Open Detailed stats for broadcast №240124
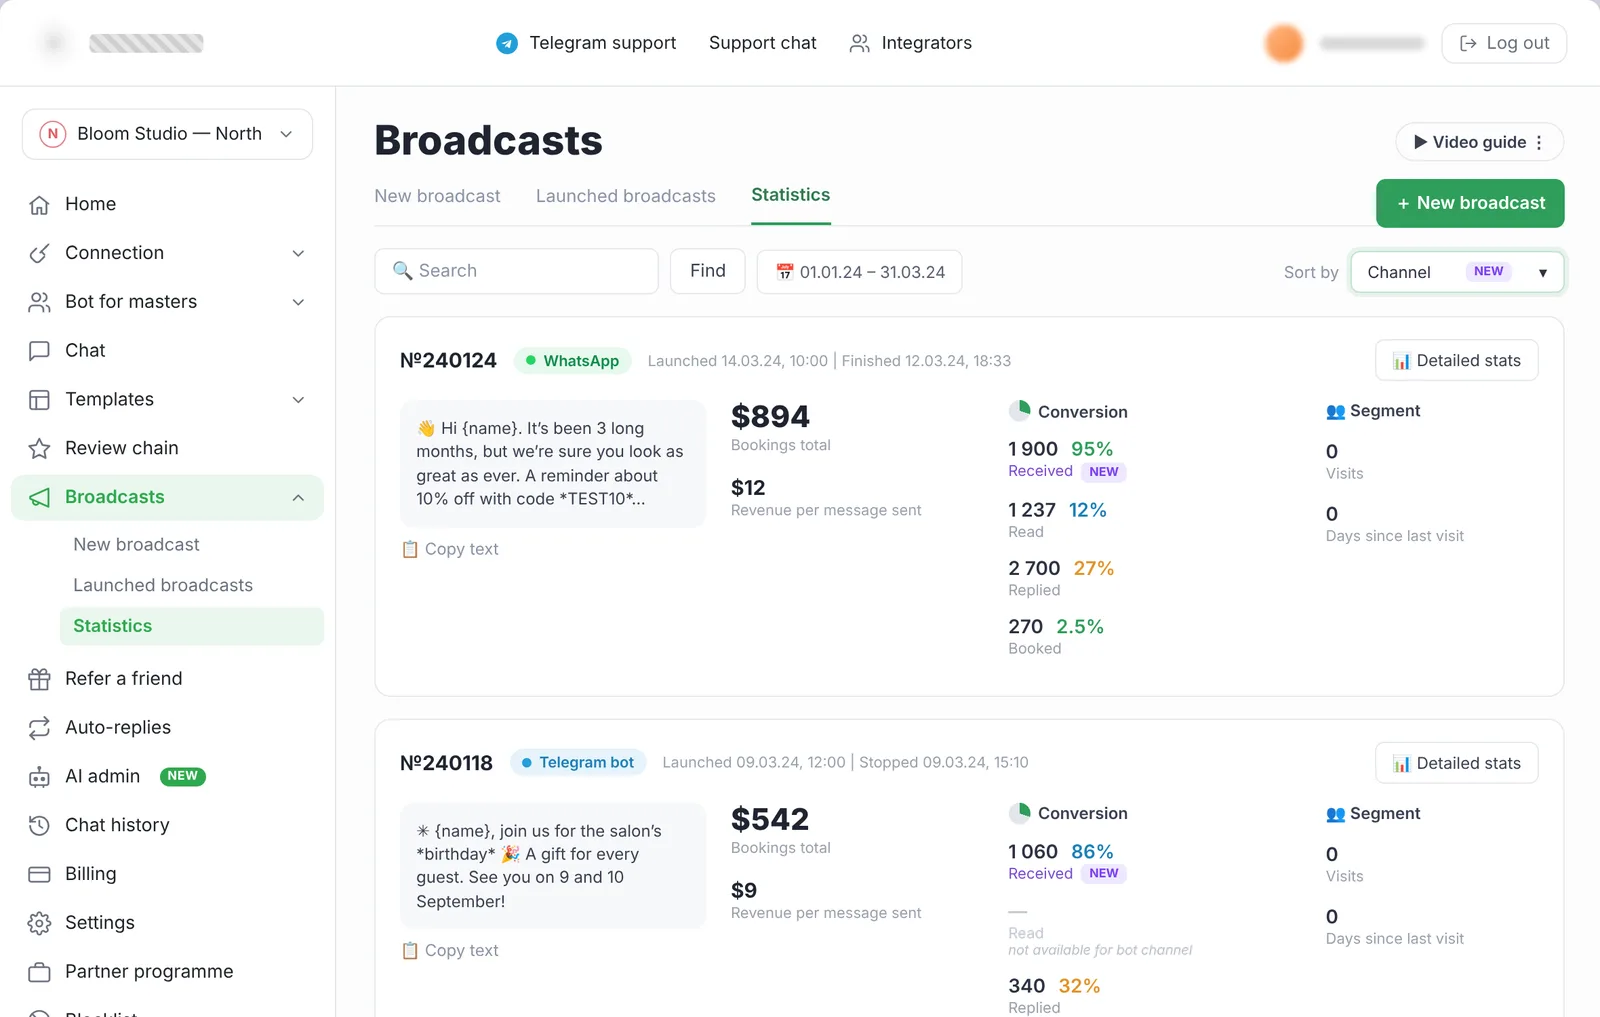 (x=1457, y=361)
